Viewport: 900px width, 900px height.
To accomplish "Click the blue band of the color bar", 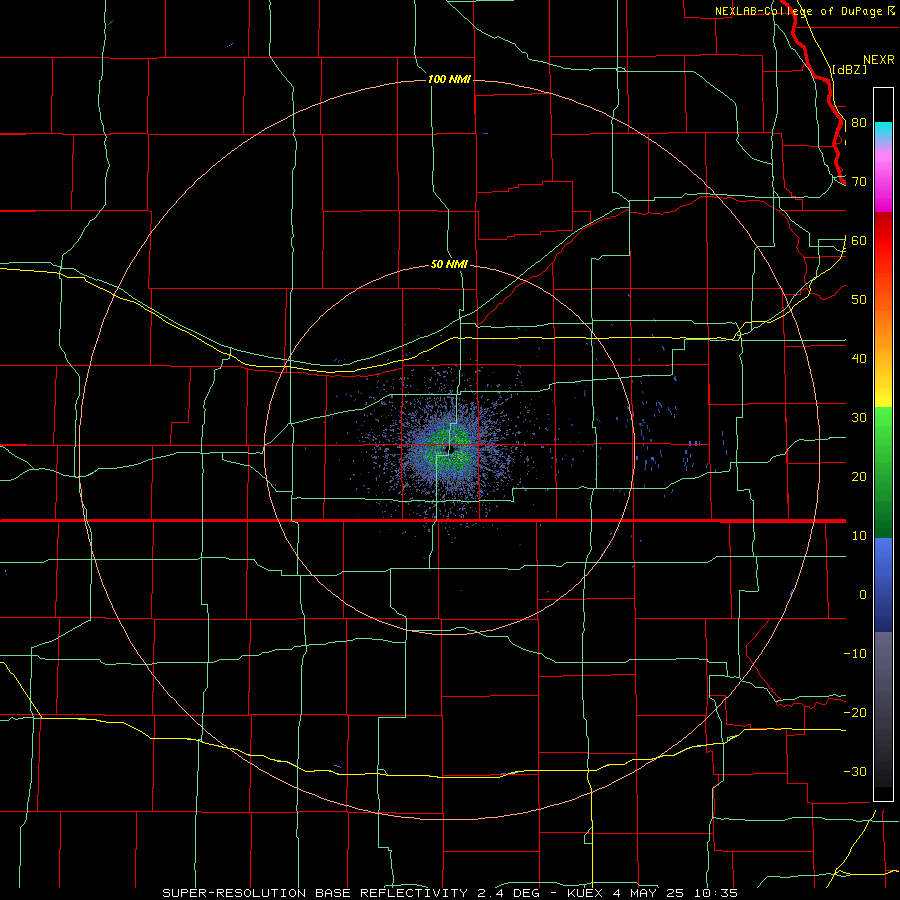I will point(883,585).
